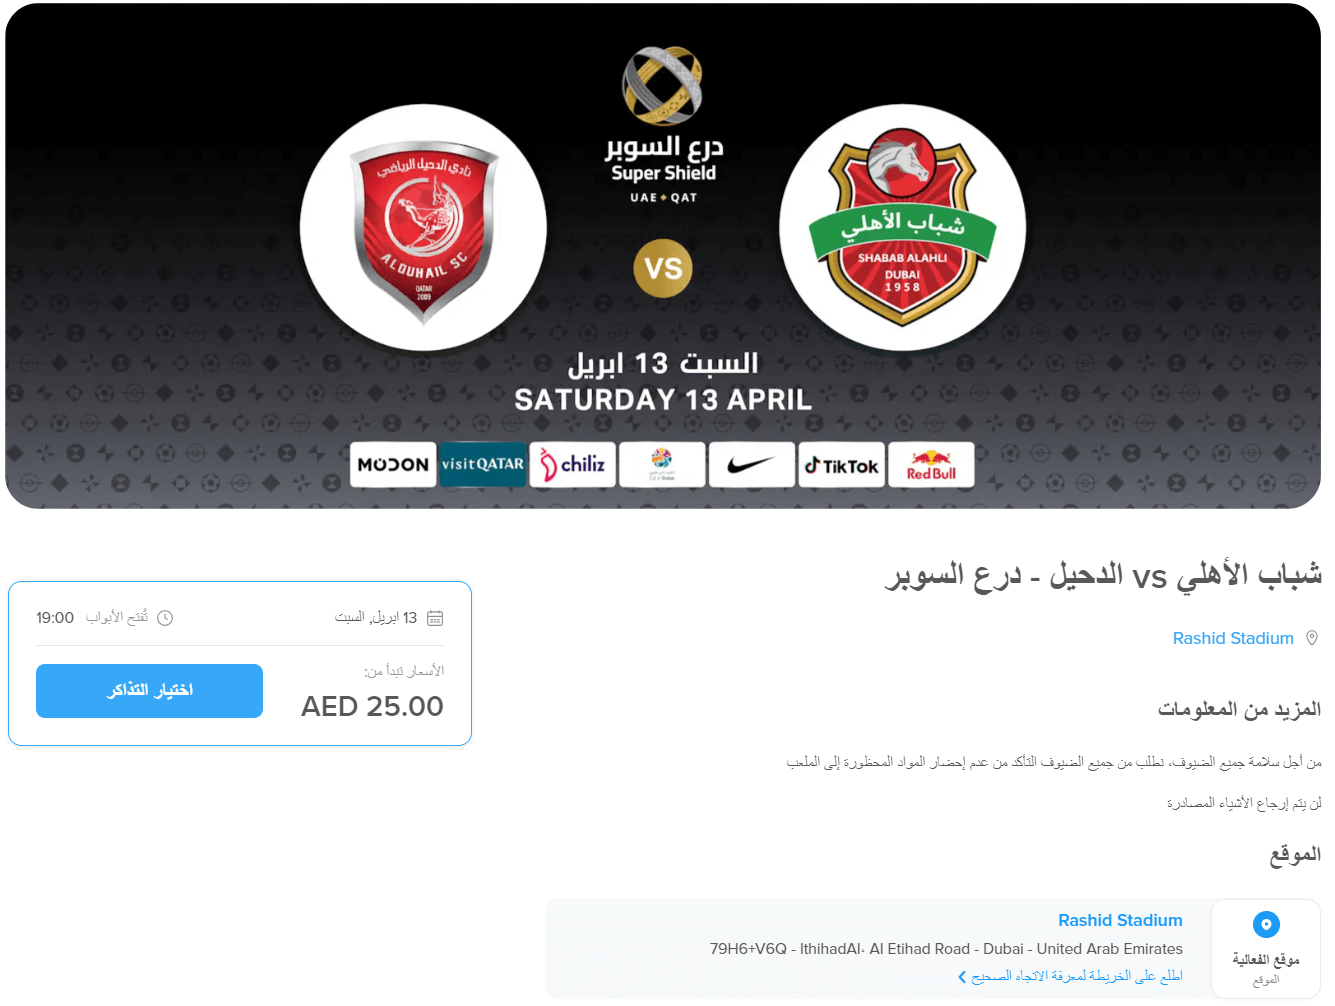Open the Rashid Stadium link in location card
The image size is (1335, 1006).
click(1120, 920)
